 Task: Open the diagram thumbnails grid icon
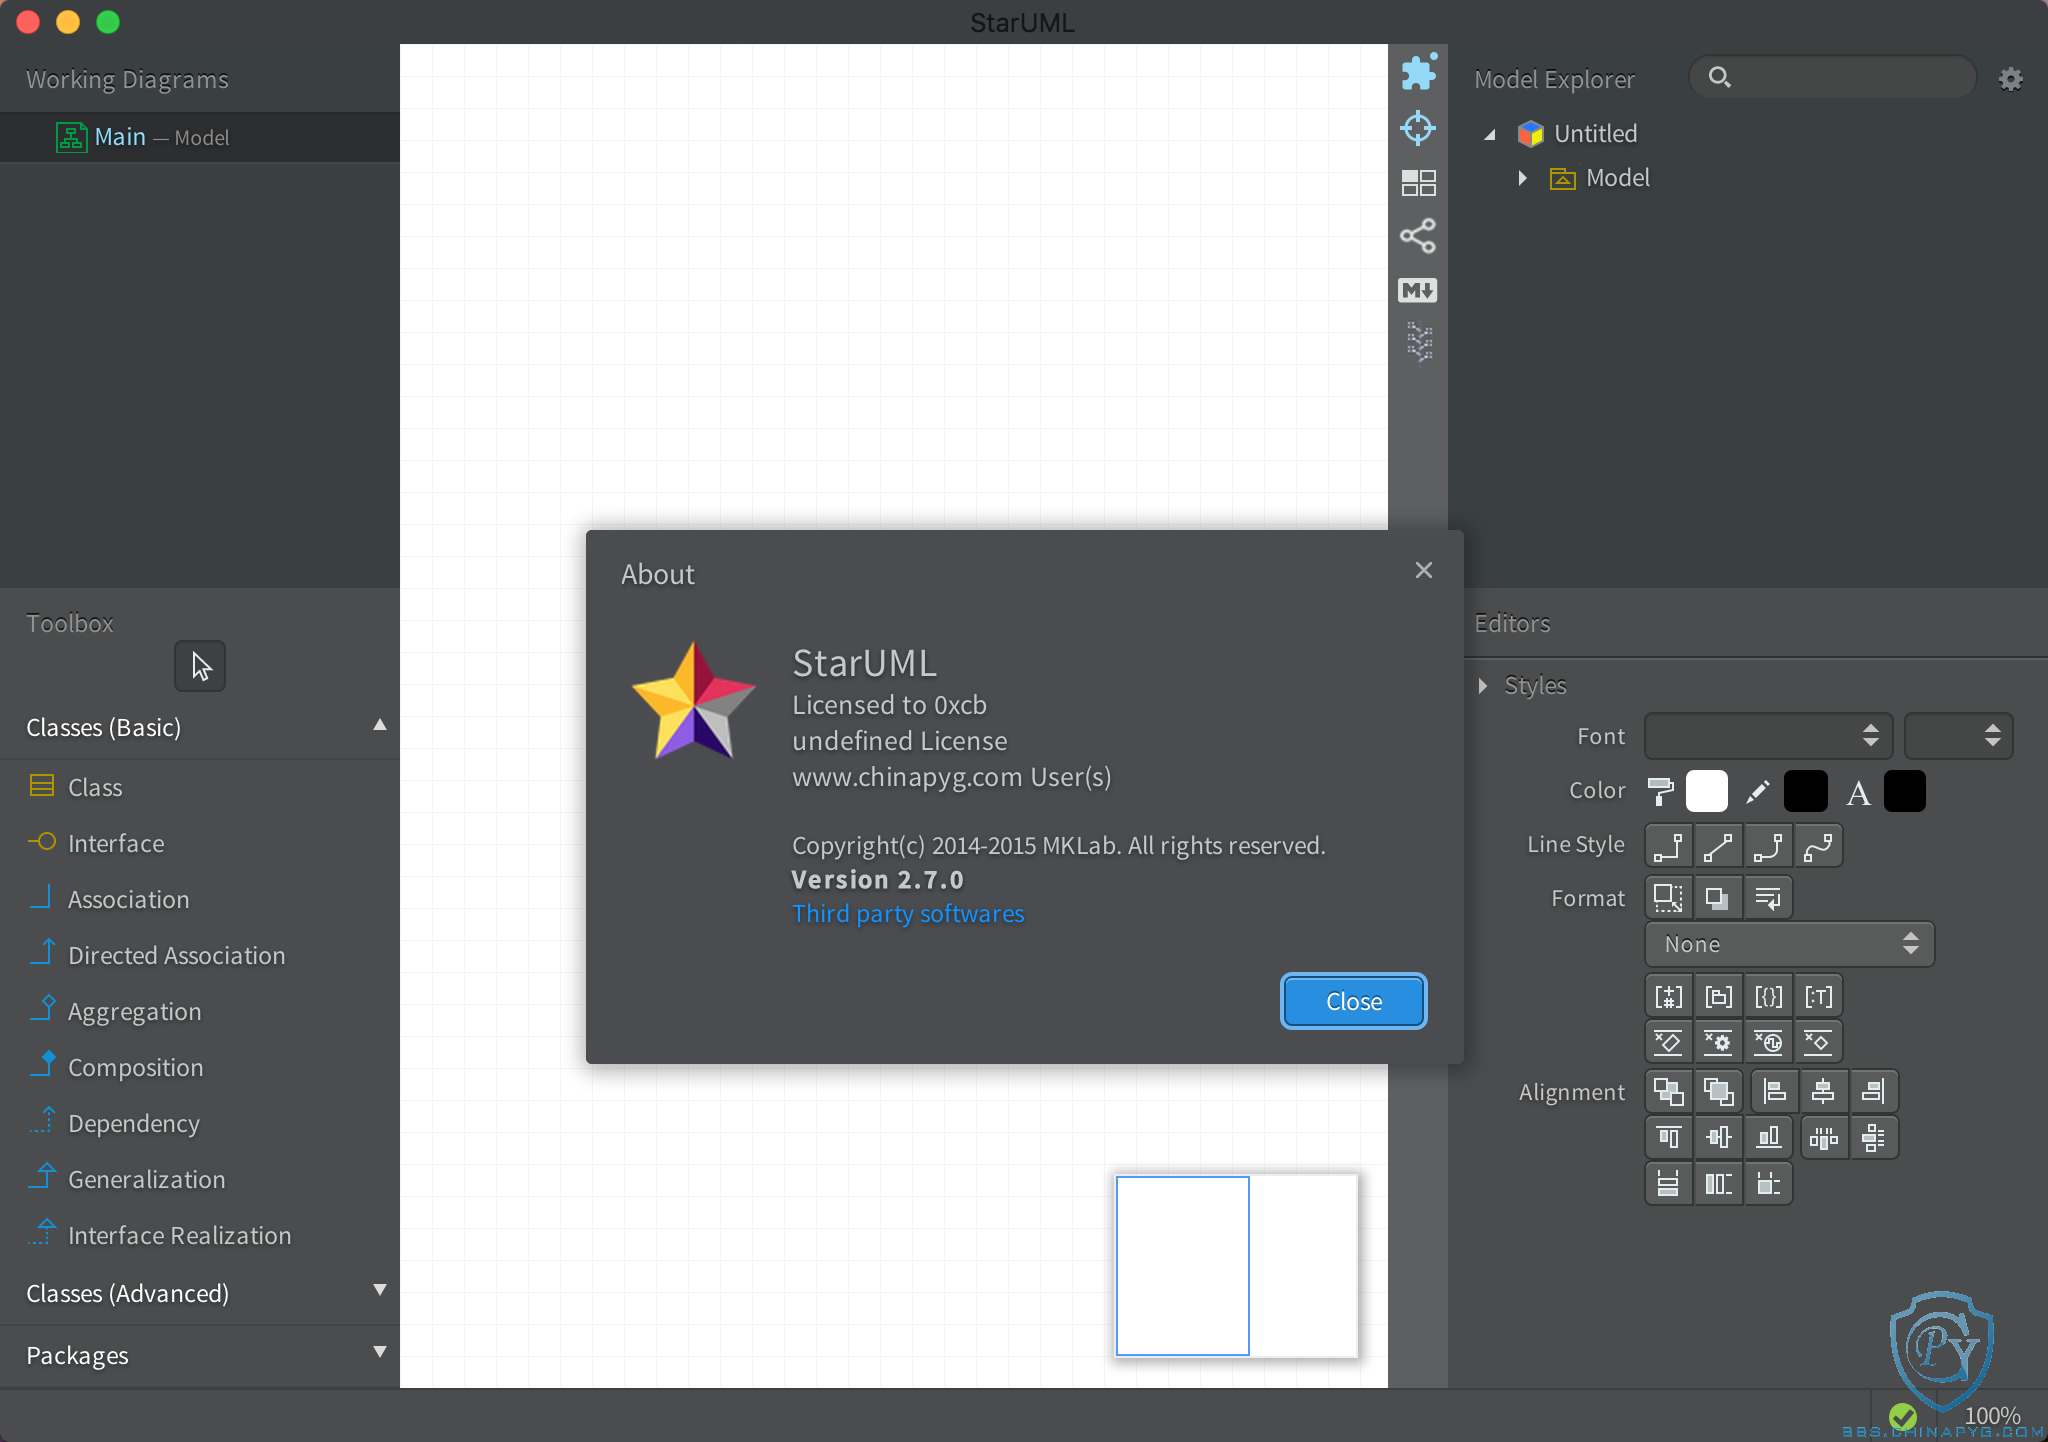1418,182
